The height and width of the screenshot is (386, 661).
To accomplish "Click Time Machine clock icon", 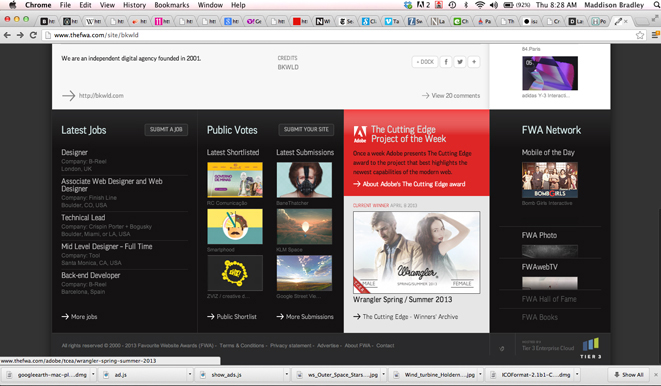I will pos(452,5).
